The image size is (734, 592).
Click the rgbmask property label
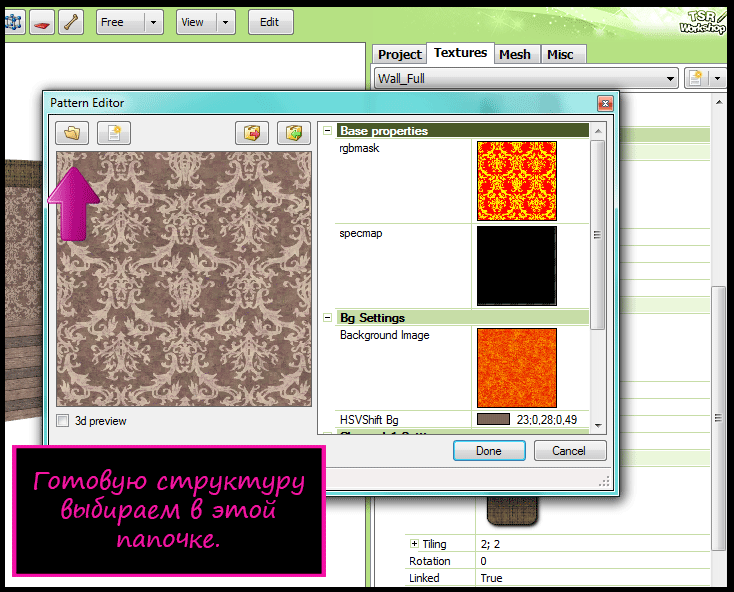coord(359,148)
